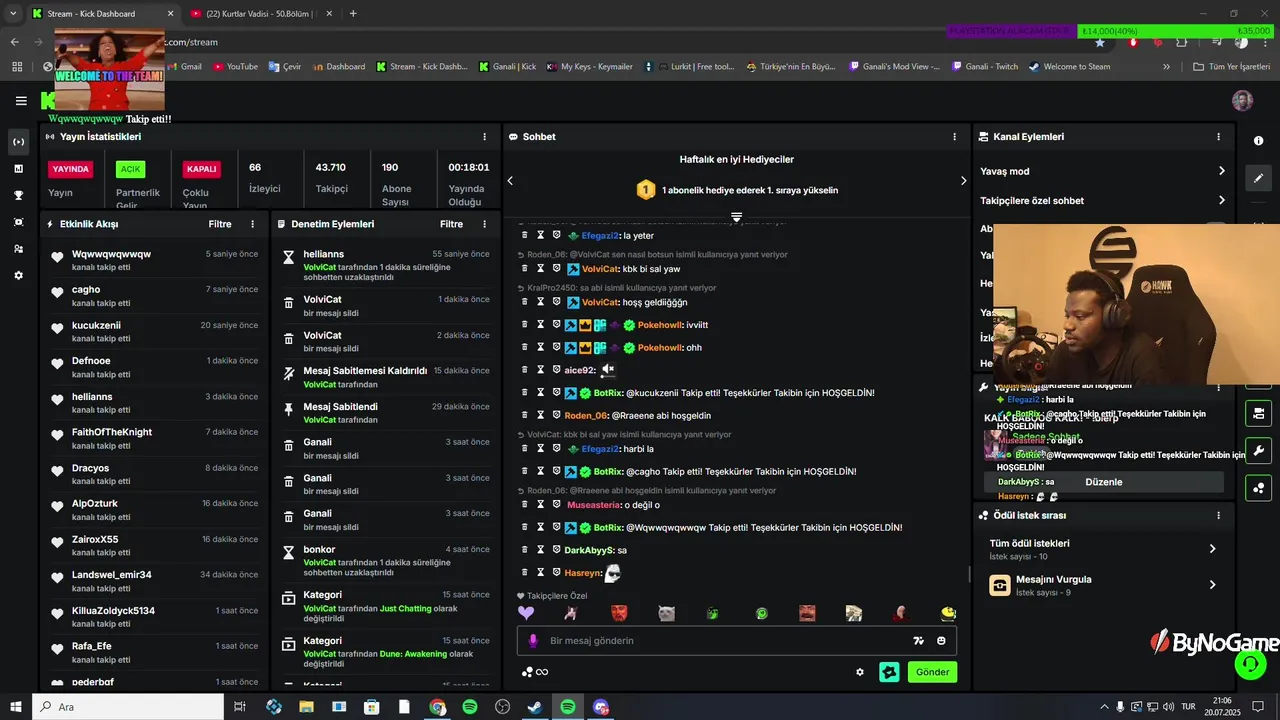Collapse the gifters banner with the chevron
Viewport: 1280px width, 720px height.
(736, 217)
